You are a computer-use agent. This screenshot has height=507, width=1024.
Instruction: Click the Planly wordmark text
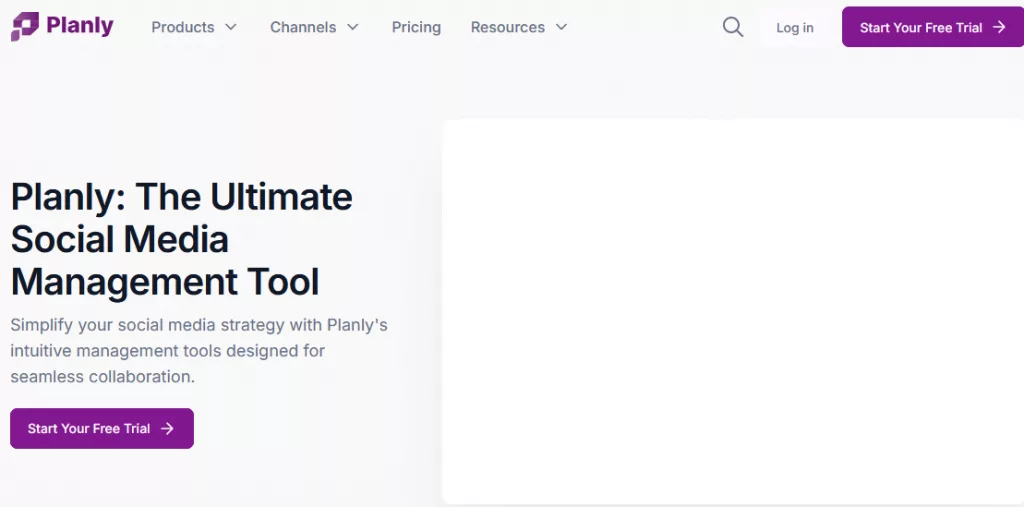(x=80, y=26)
